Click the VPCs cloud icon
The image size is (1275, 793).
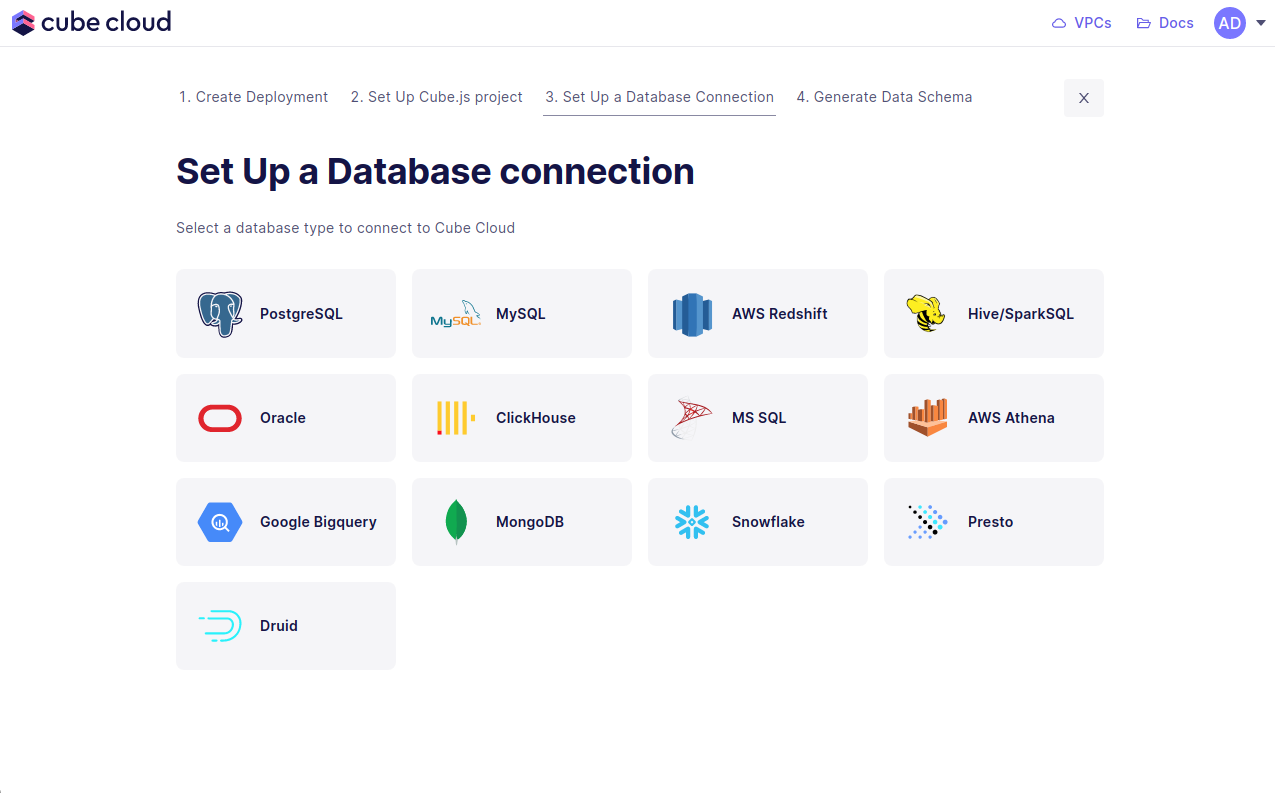pyautogui.click(x=1059, y=23)
